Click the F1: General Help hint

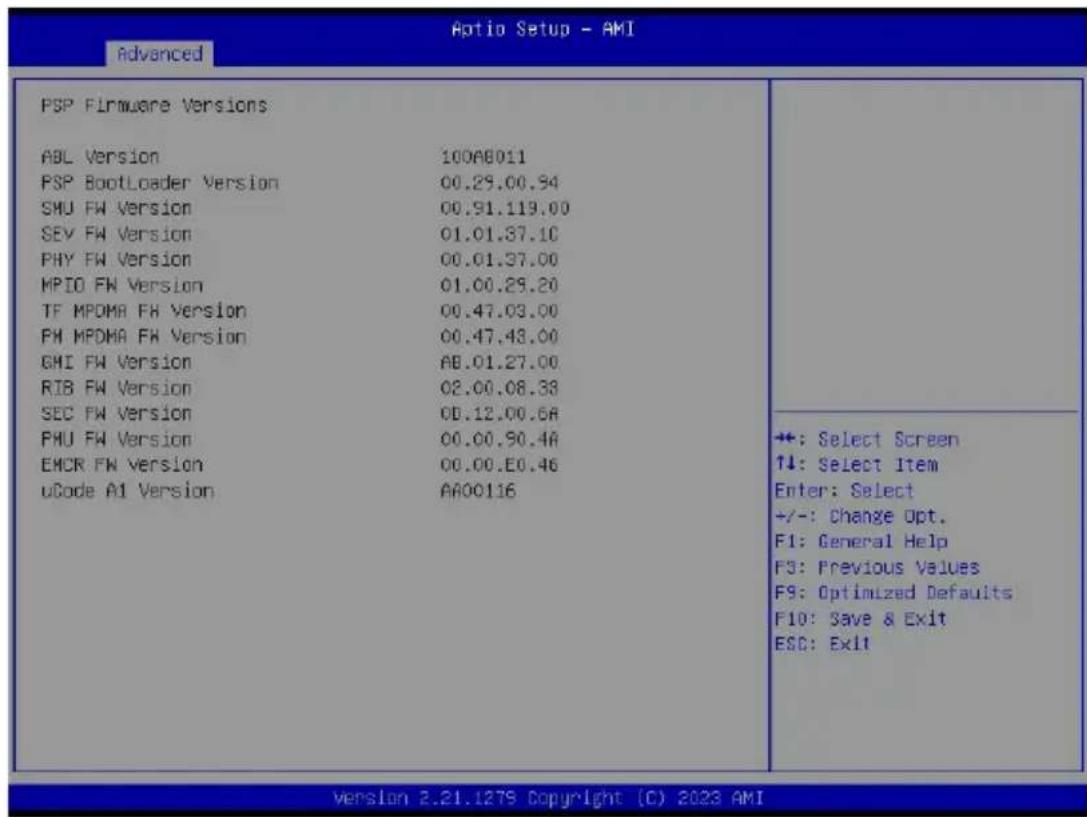tap(861, 542)
